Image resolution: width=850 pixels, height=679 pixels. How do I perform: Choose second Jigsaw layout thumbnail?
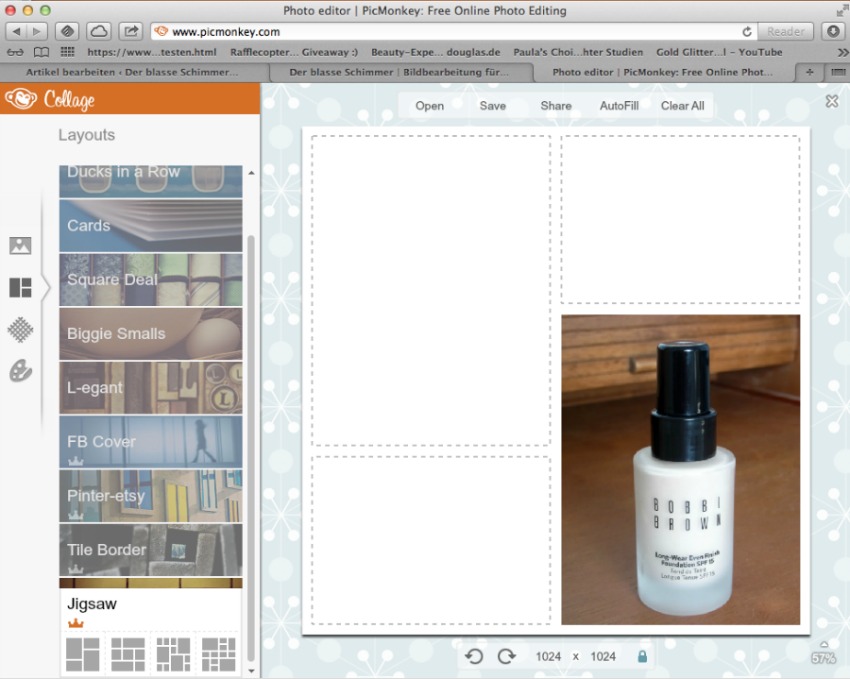128,655
